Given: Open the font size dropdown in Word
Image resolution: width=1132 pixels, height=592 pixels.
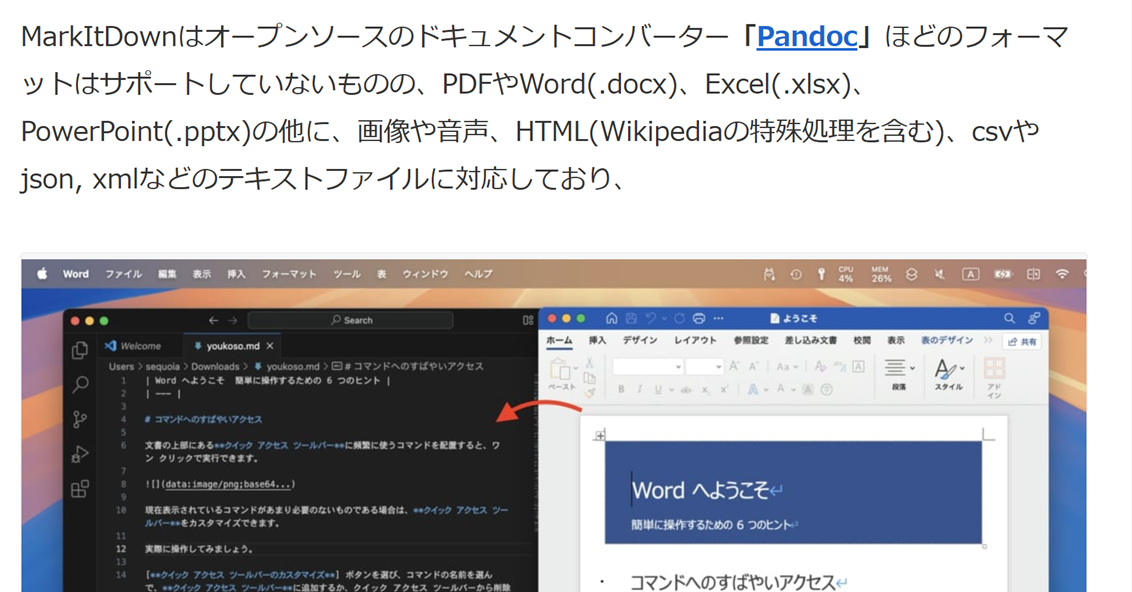Looking at the screenshot, I should coord(703,366).
